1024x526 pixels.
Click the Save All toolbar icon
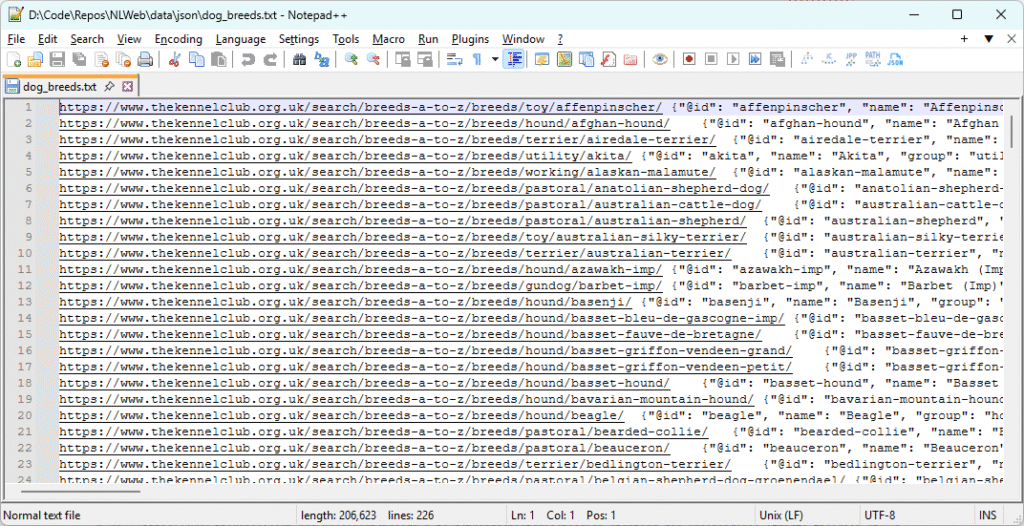click(x=79, y=60)
